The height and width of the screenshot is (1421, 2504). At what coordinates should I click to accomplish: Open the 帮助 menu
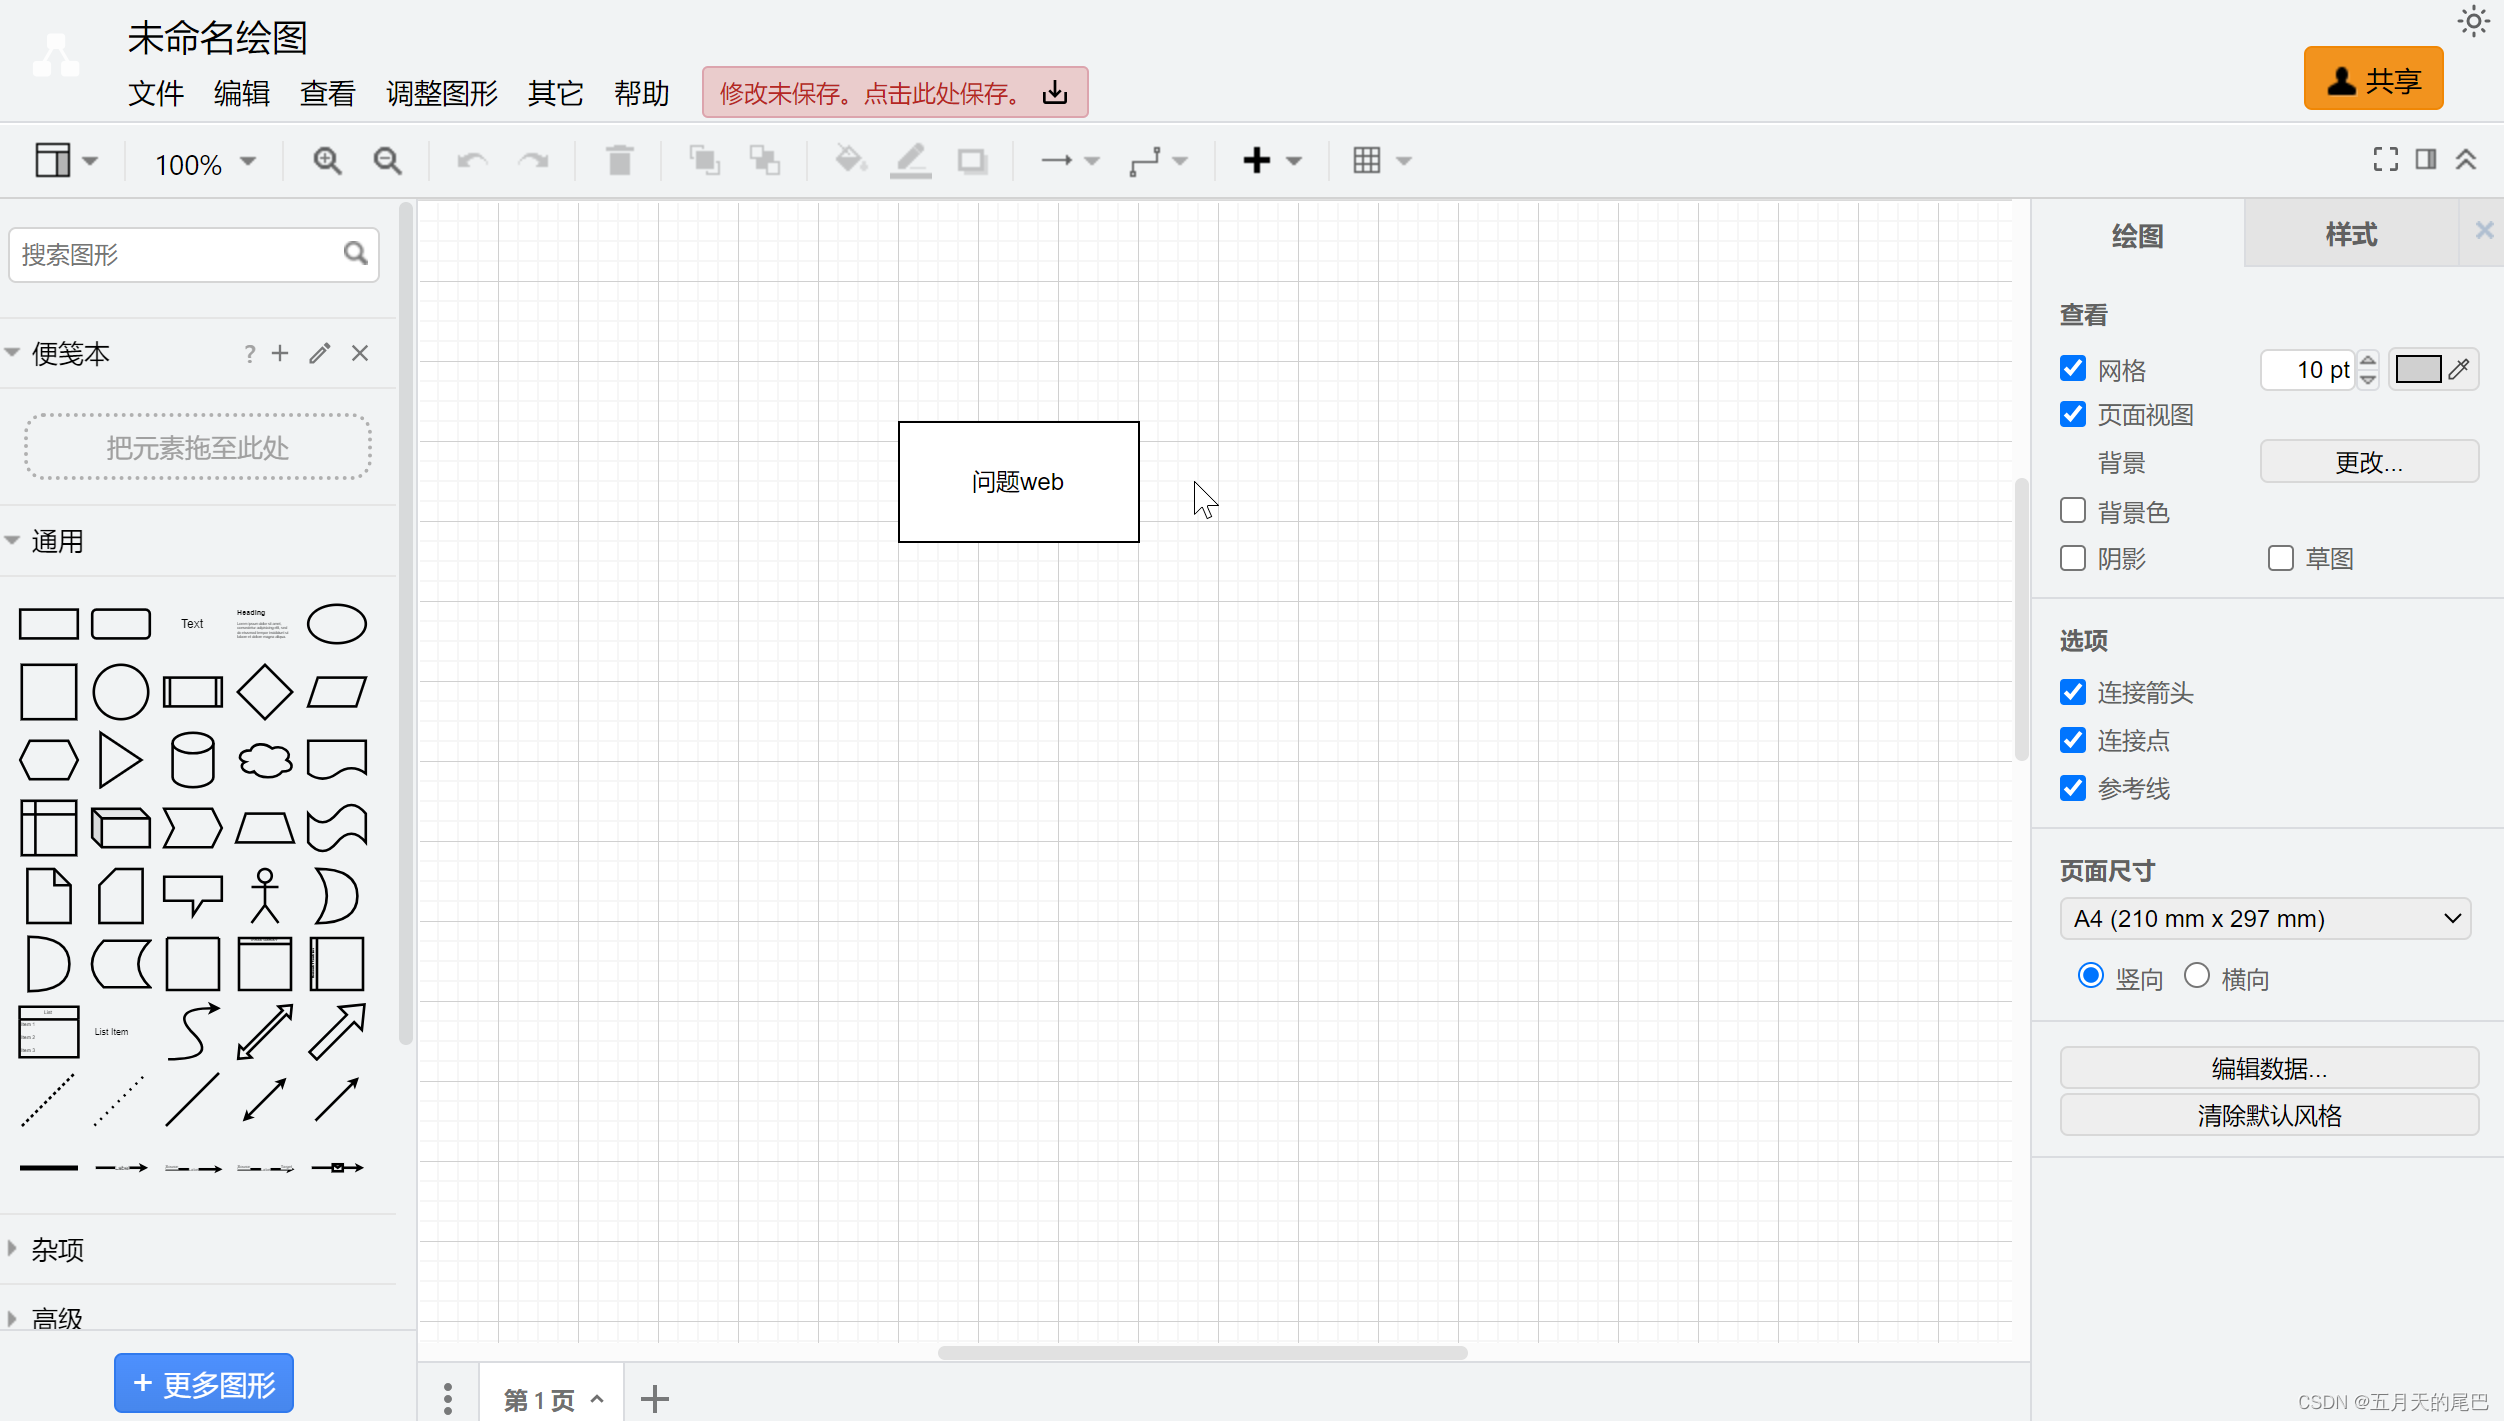pyautogui.click(x=642, y=93)
